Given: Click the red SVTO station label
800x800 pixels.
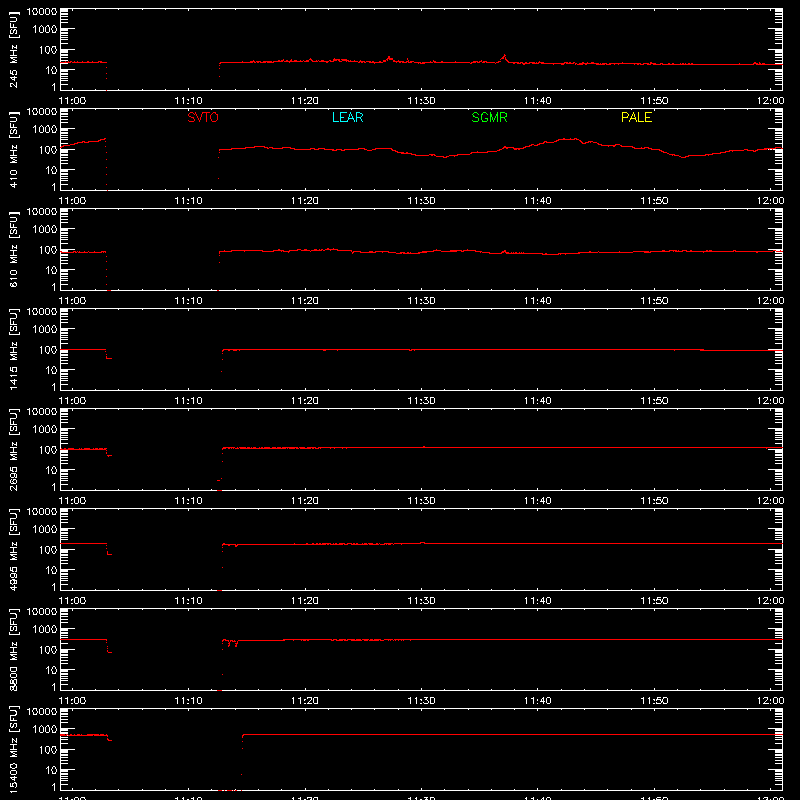Looking at the screenshot, I should pyautogui.click(x=203, y=117).
